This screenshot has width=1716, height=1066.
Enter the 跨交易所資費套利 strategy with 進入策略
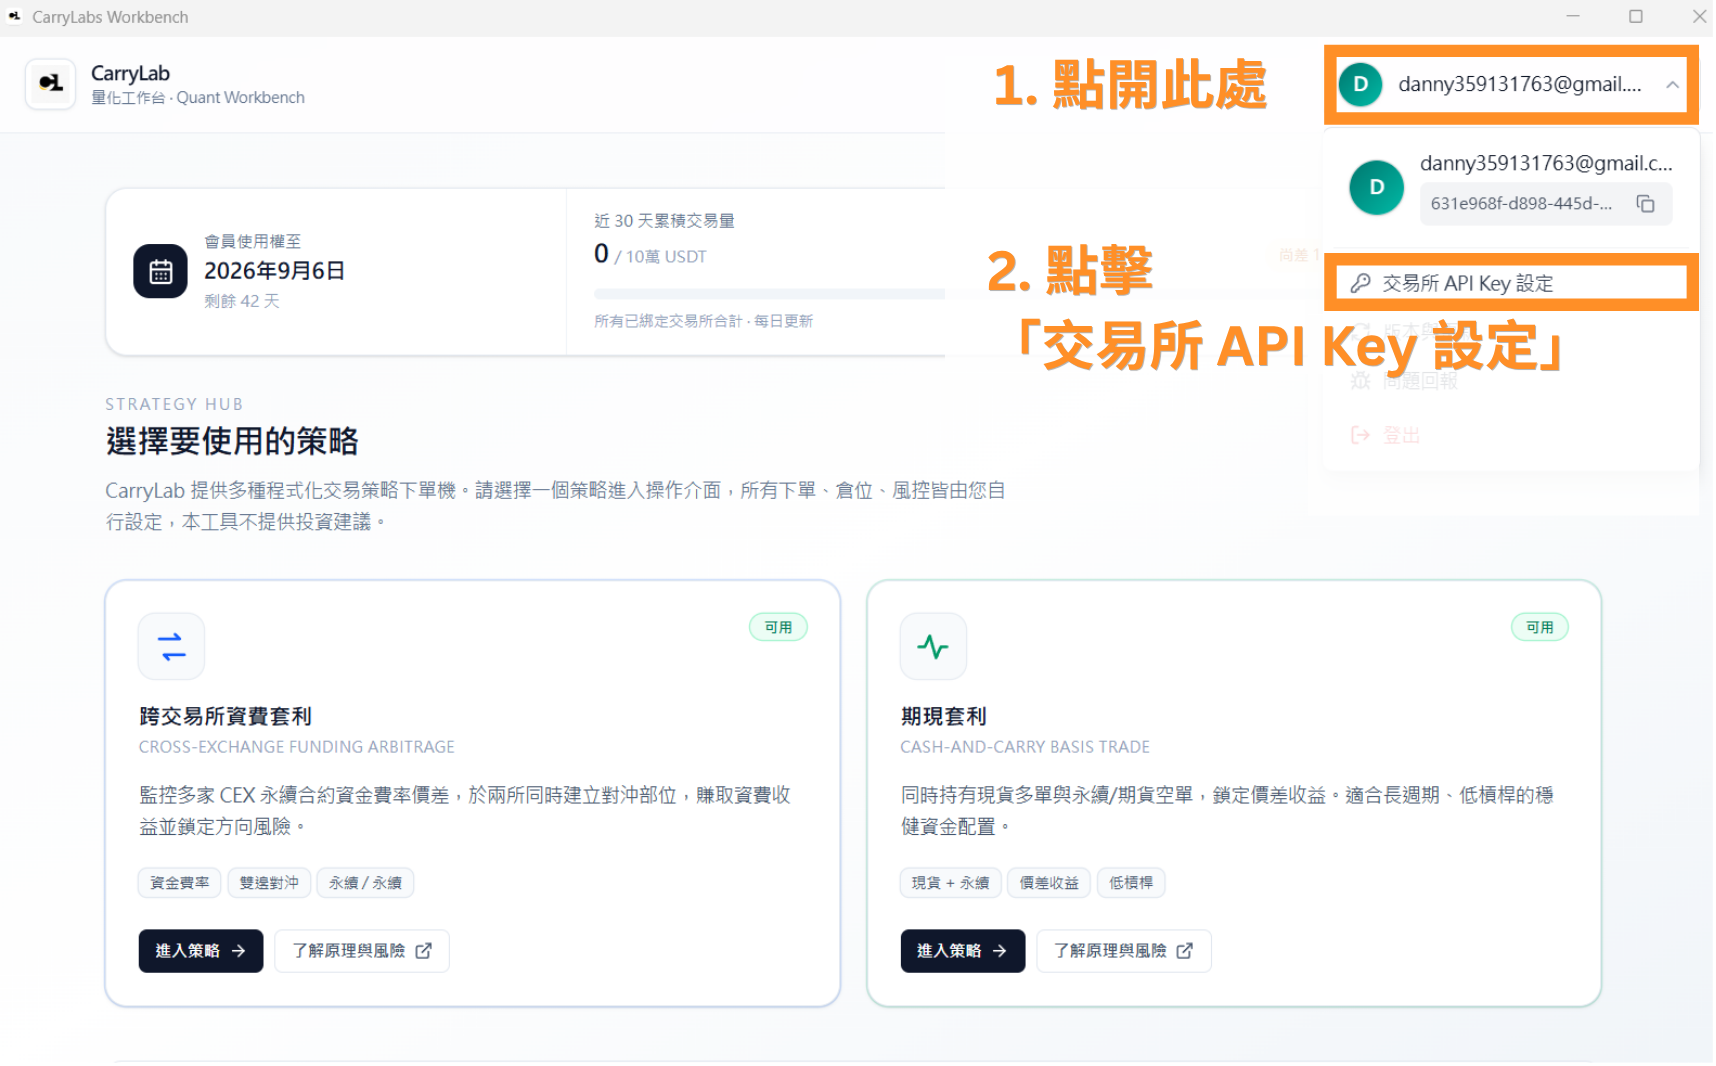[x=201, y=951]
